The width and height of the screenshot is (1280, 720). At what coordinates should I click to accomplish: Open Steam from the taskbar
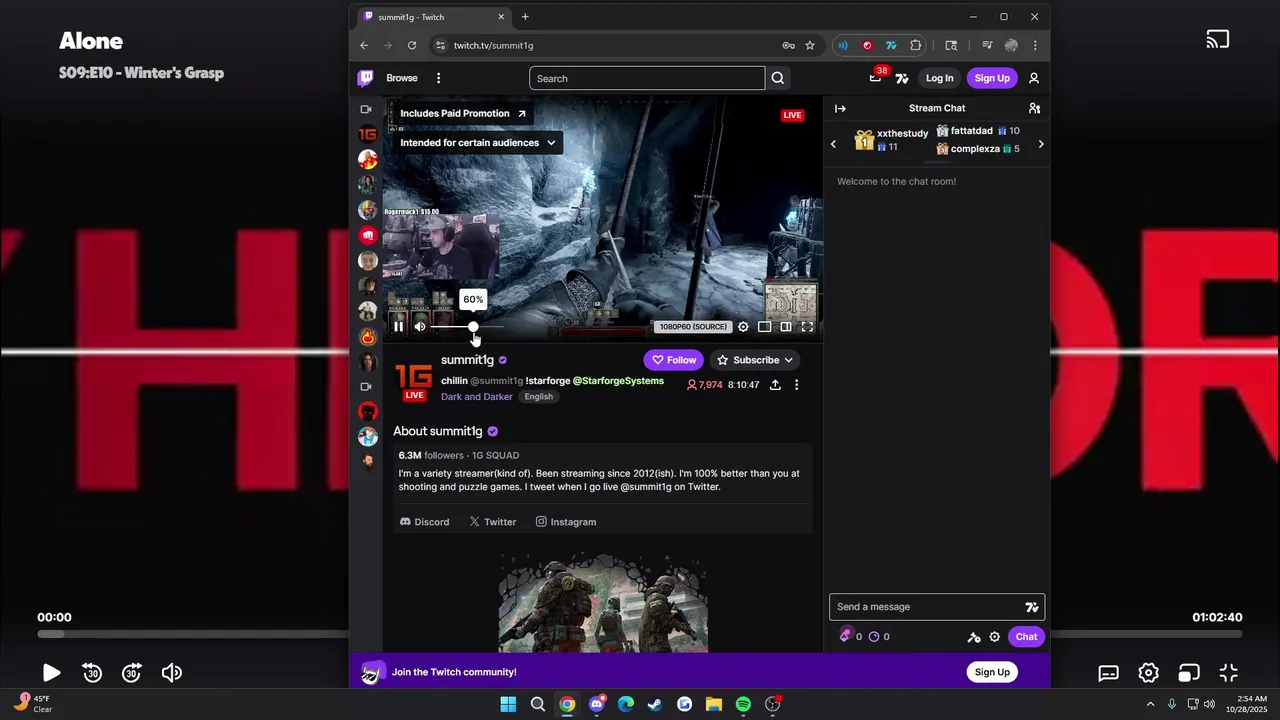point(655,704)
